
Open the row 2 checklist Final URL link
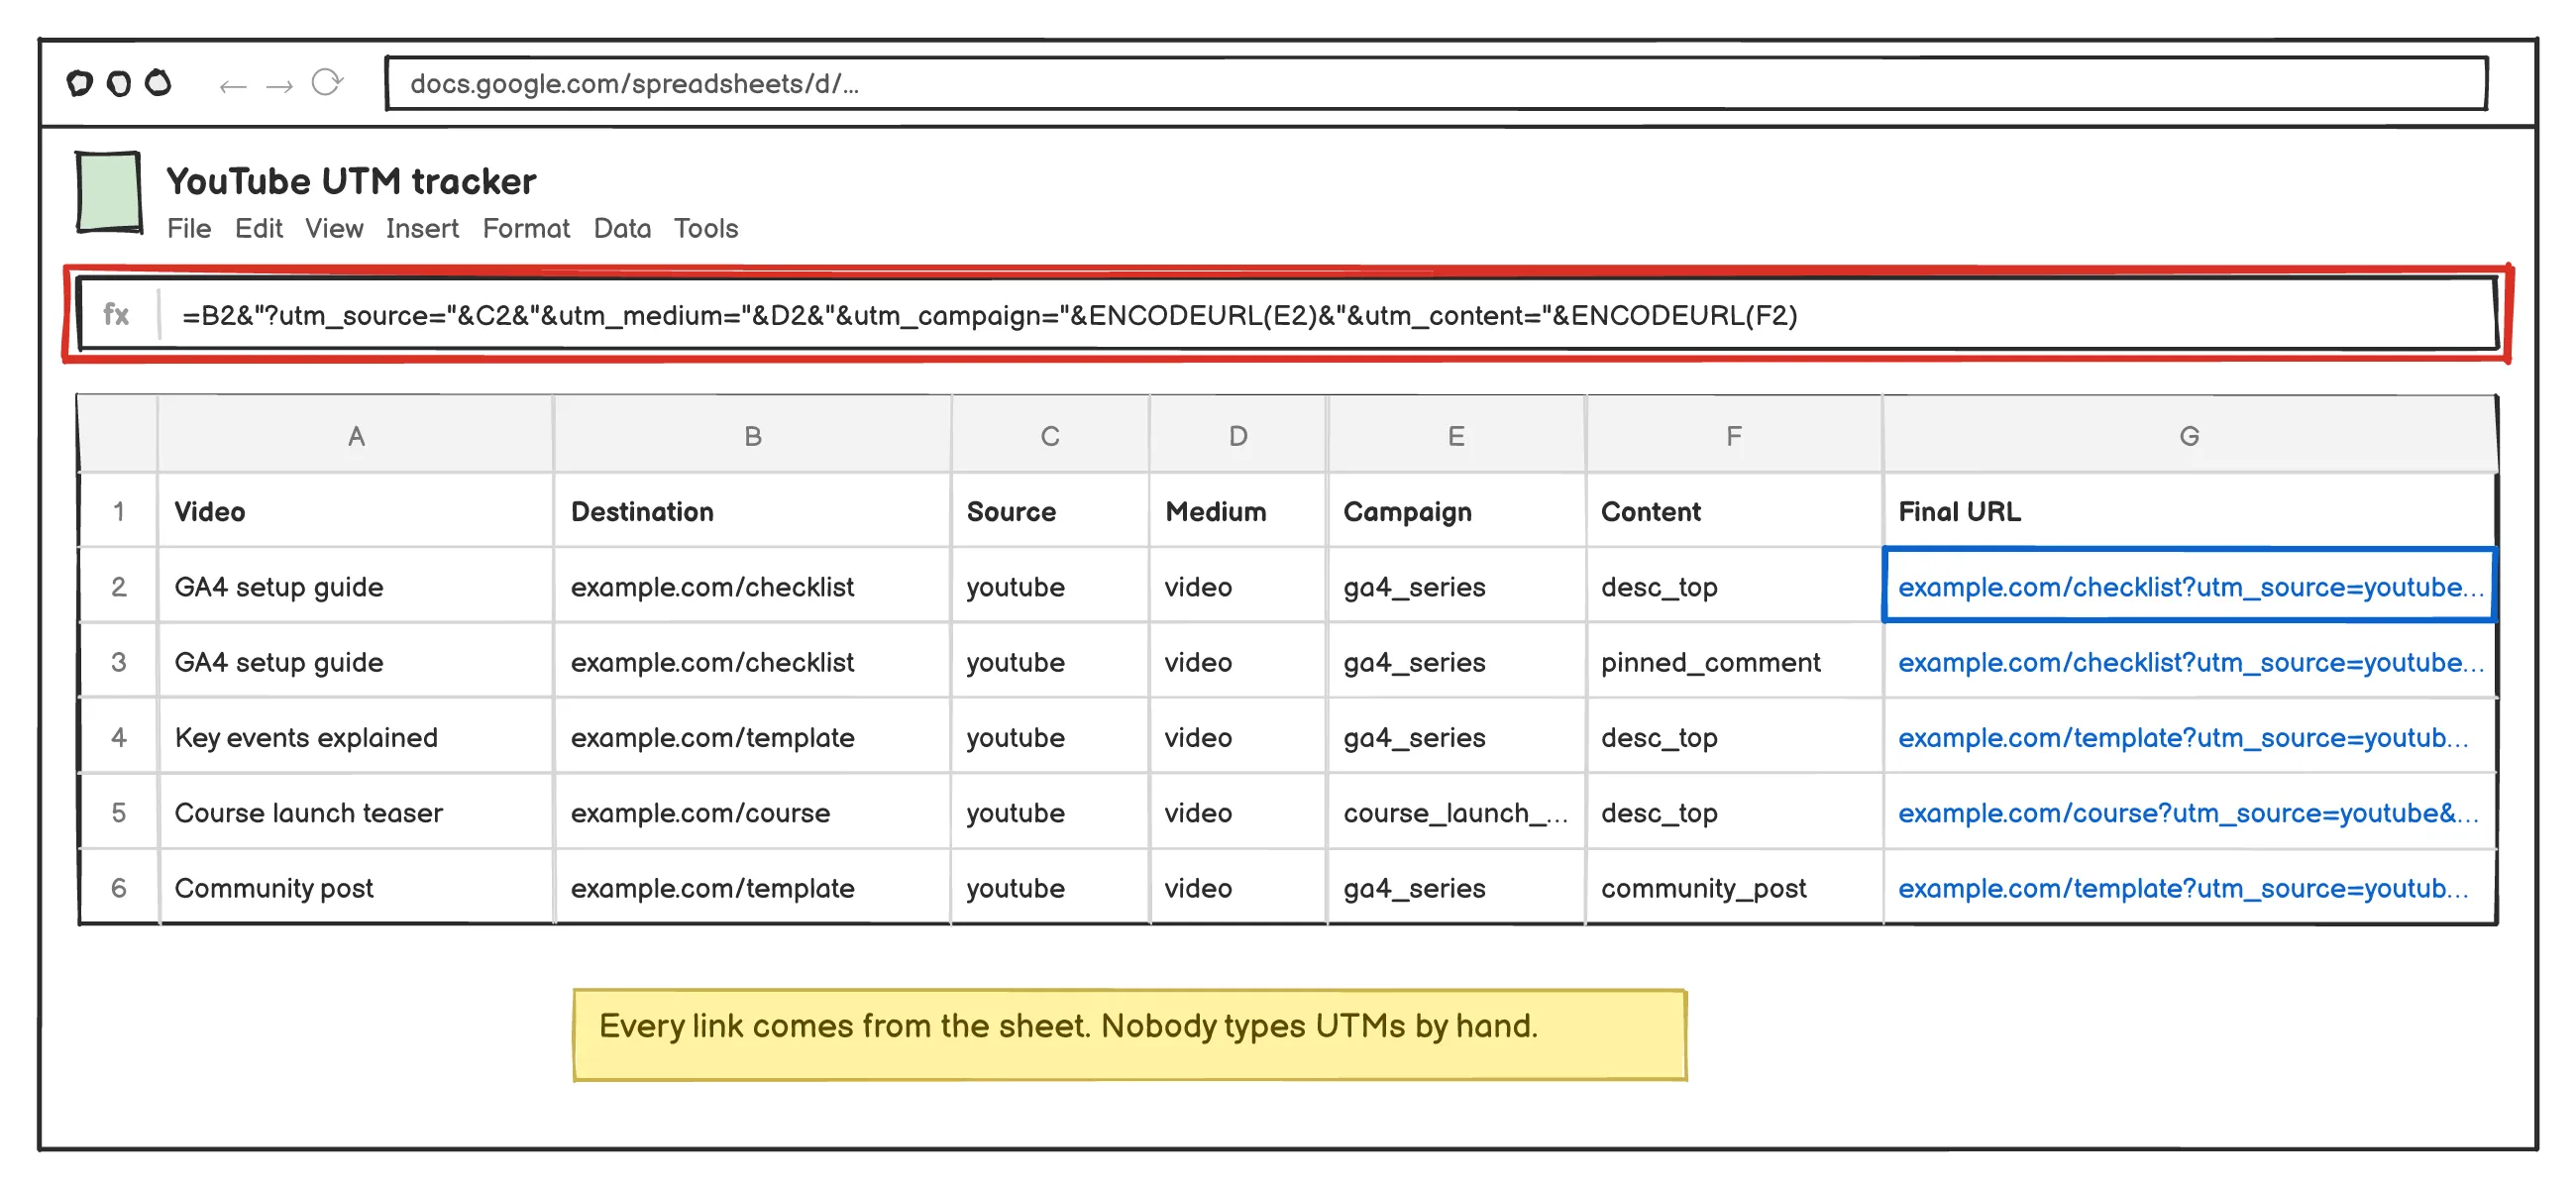2190,587
